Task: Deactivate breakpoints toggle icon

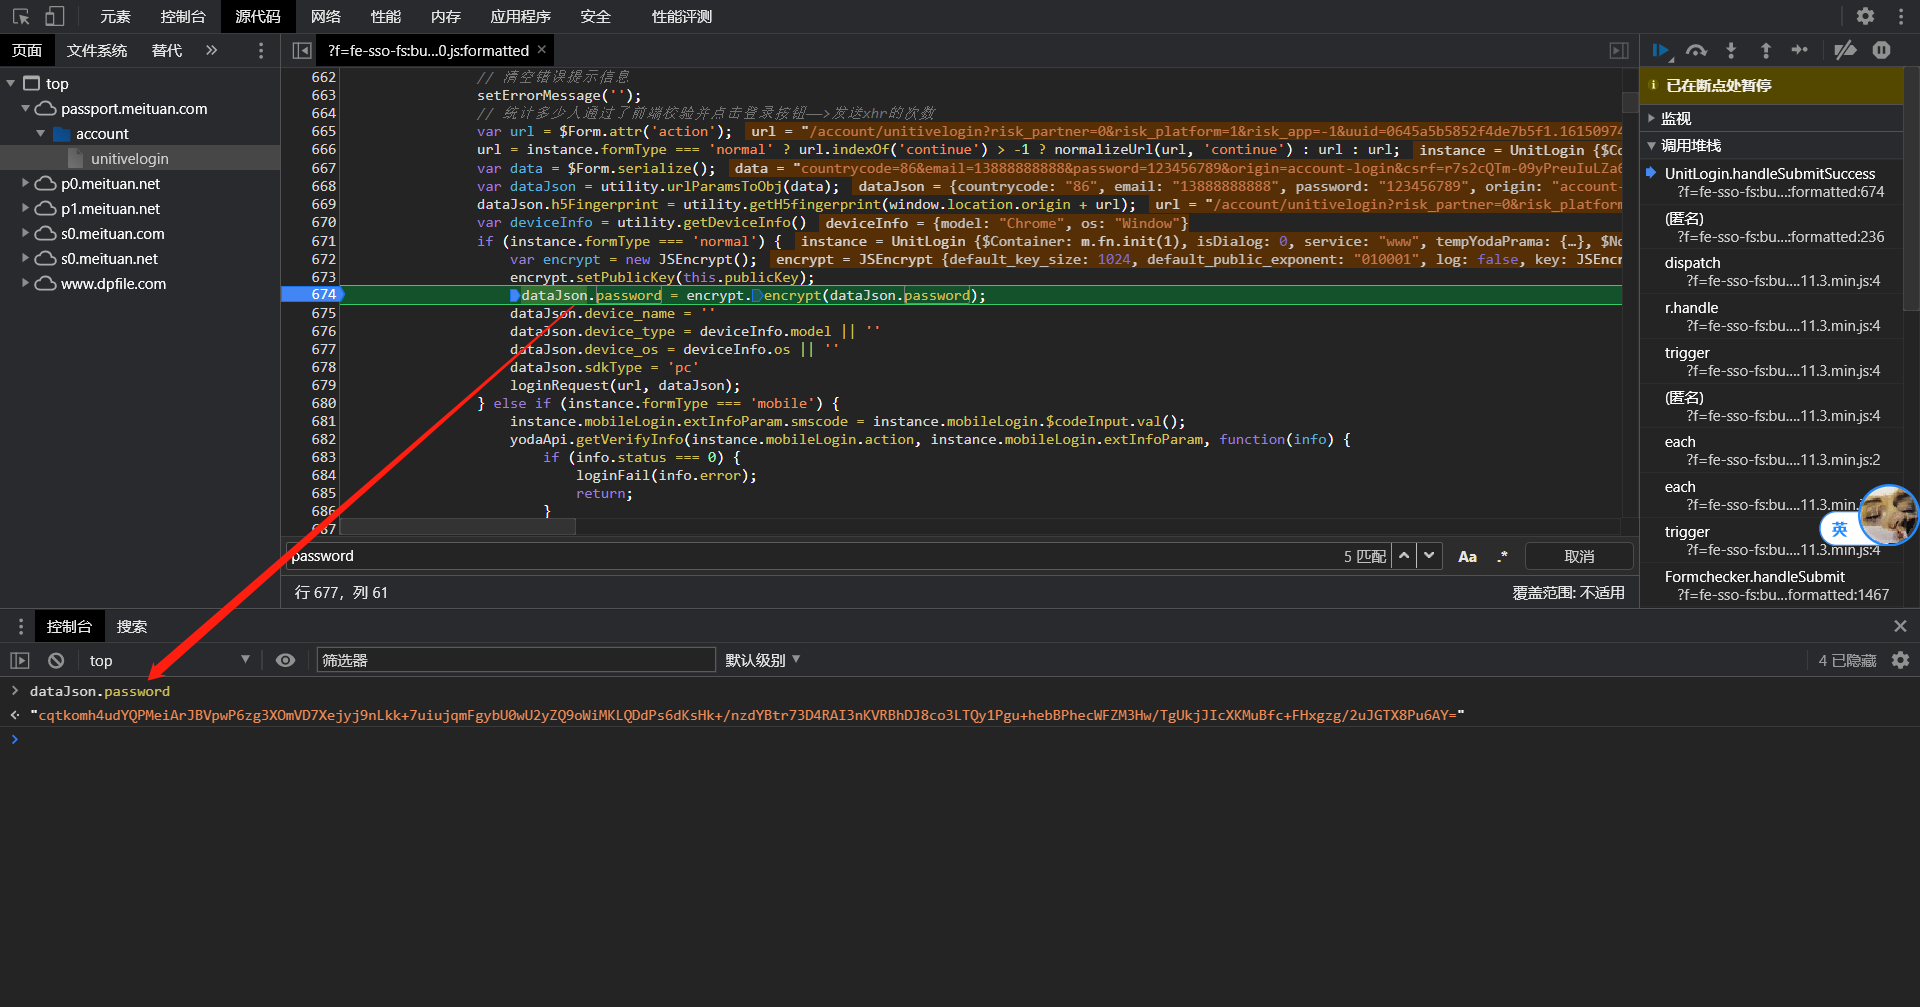Action: click(x=1845, y=50)
